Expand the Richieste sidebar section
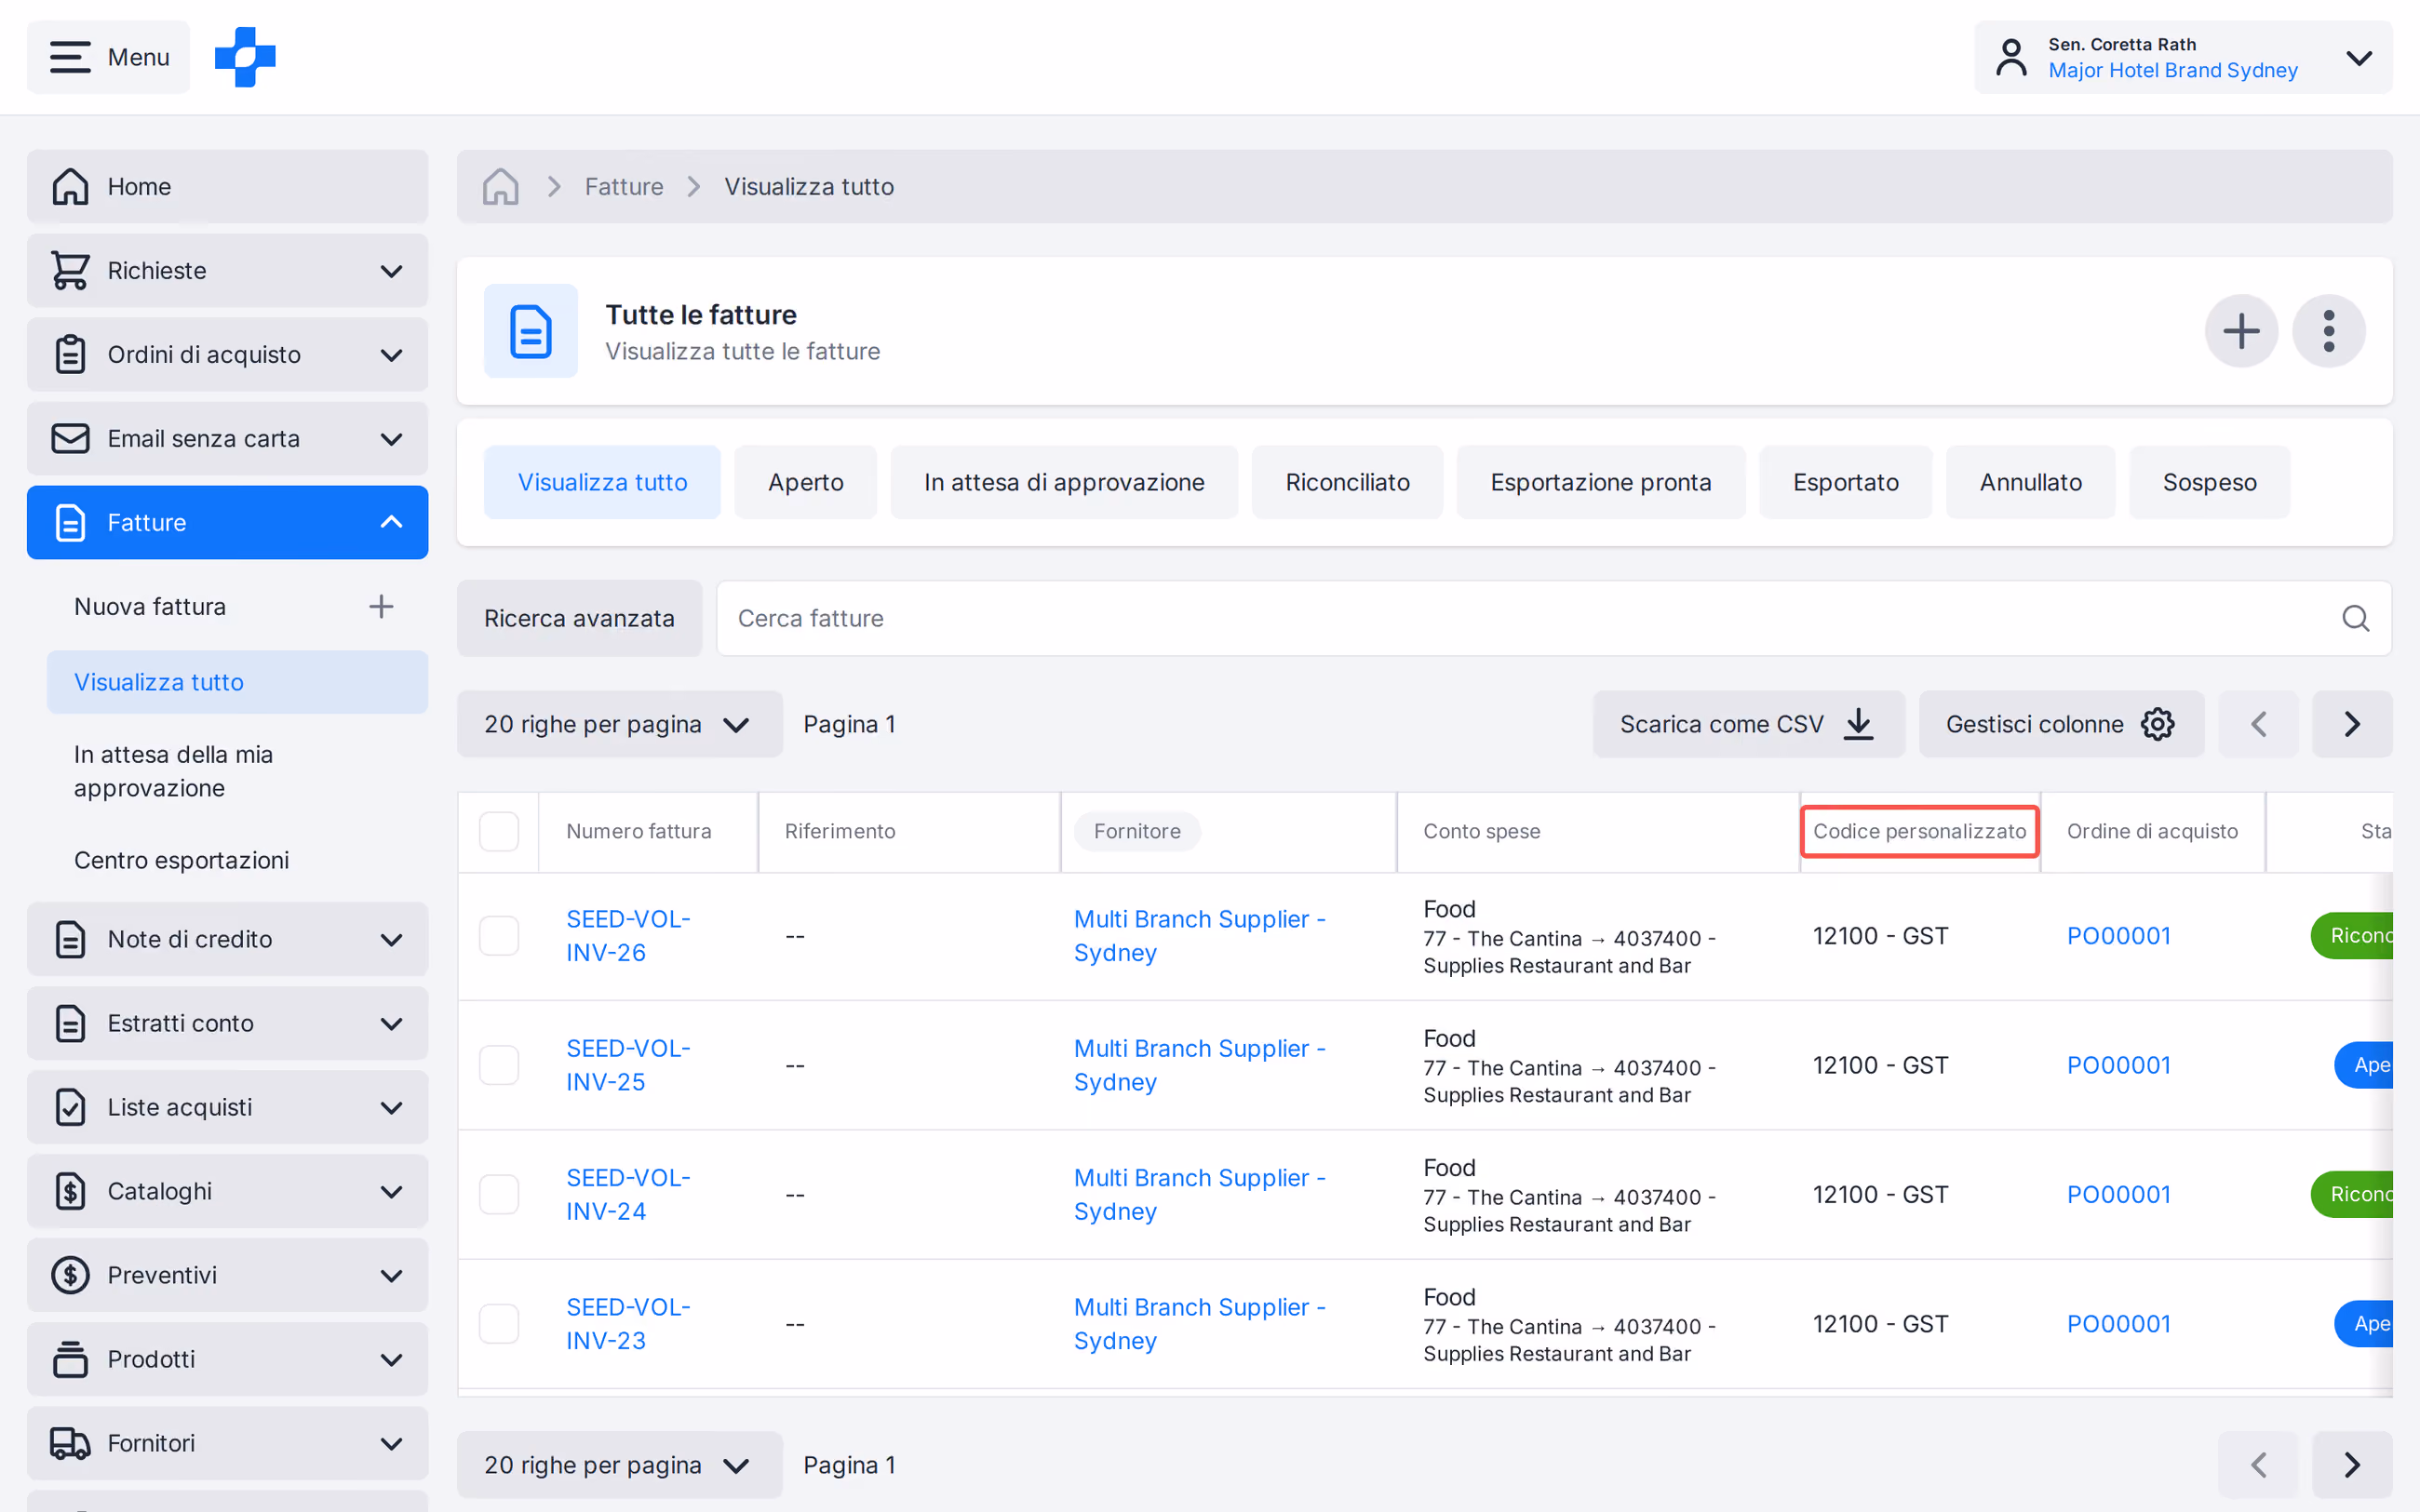Screen dimensions: 2420x1512 point(227,271)
